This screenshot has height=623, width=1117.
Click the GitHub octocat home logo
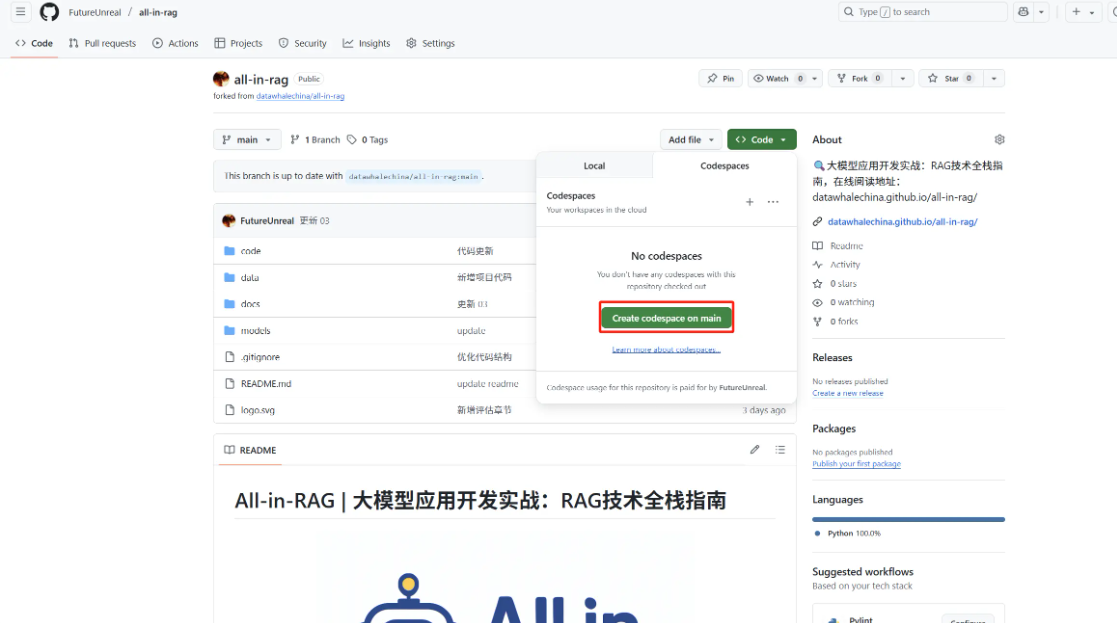(x=48, y=12)
